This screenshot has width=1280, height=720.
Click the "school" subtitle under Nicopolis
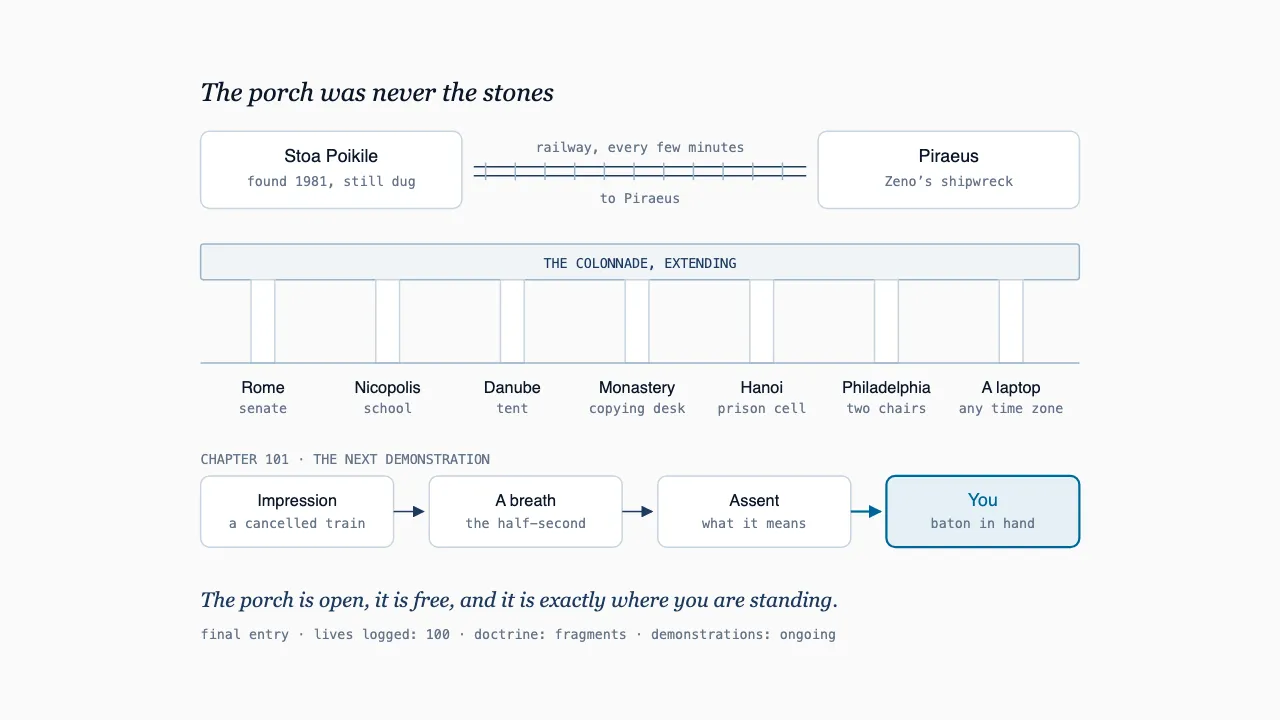point(387,408)
